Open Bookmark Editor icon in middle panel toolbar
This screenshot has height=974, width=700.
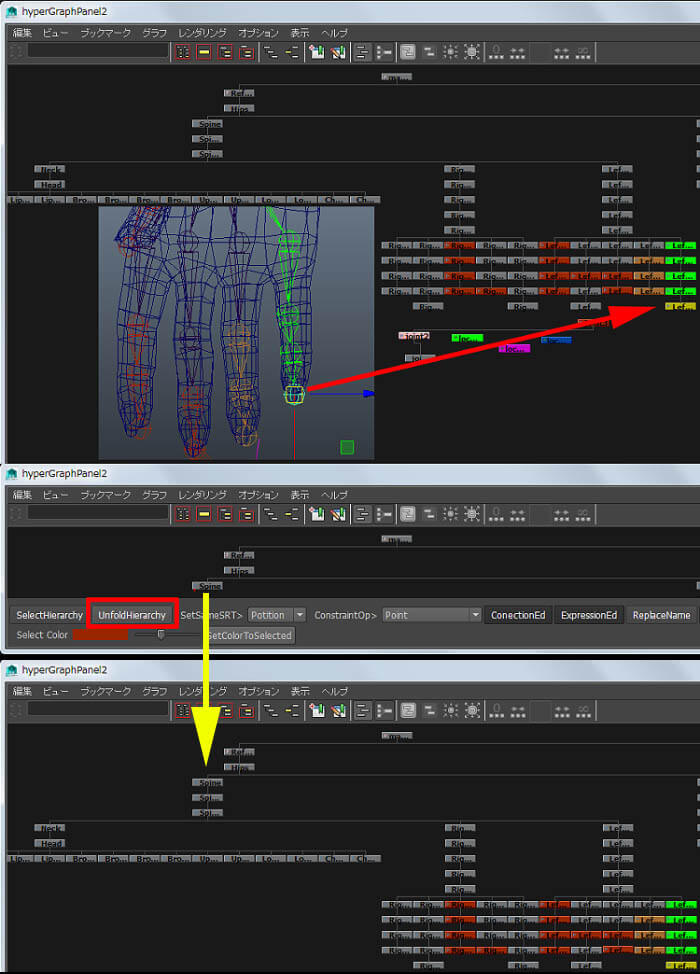[338, 514]
